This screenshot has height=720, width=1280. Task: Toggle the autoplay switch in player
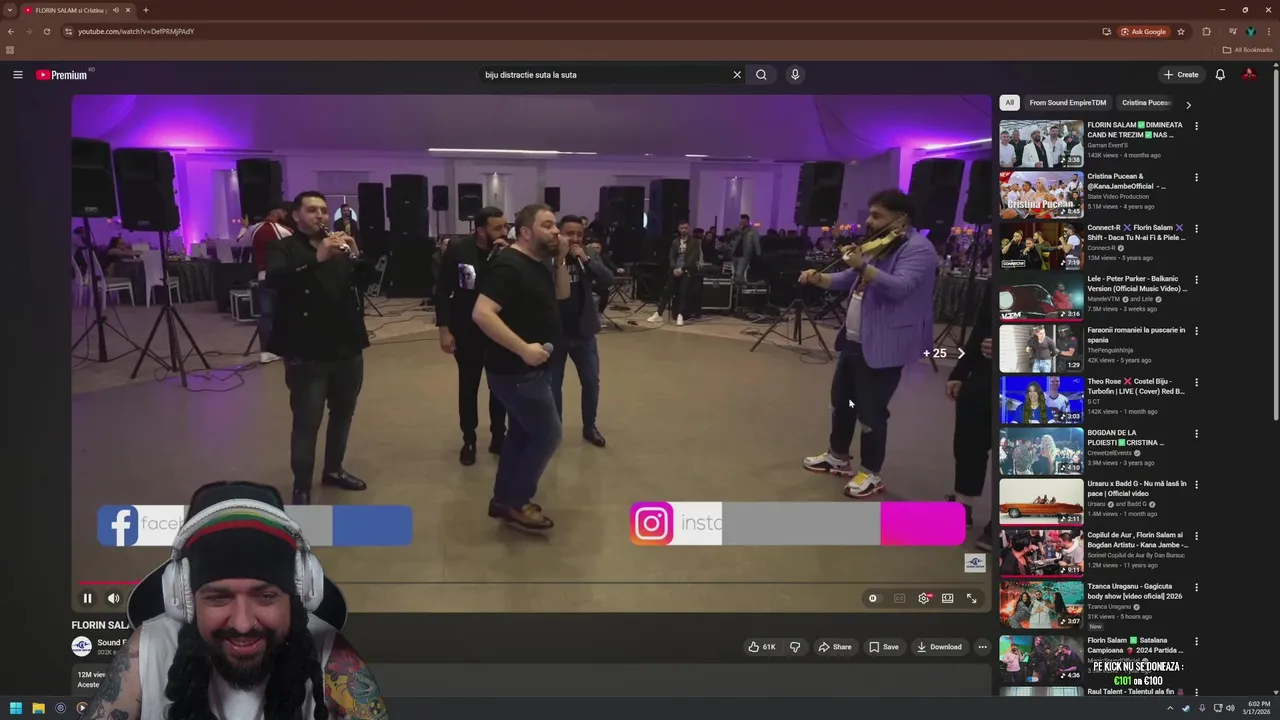(x=873, y=598)
